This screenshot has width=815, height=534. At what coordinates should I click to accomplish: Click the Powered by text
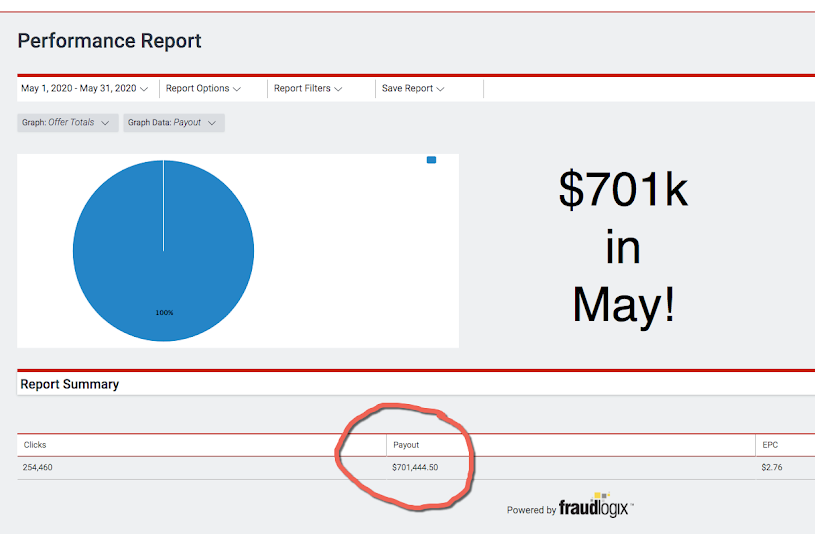tap(531, 510)
